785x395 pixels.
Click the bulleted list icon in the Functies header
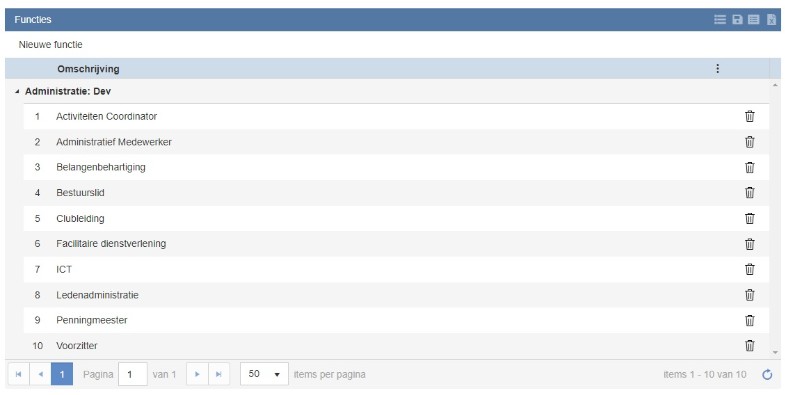[x=720, y=20]
